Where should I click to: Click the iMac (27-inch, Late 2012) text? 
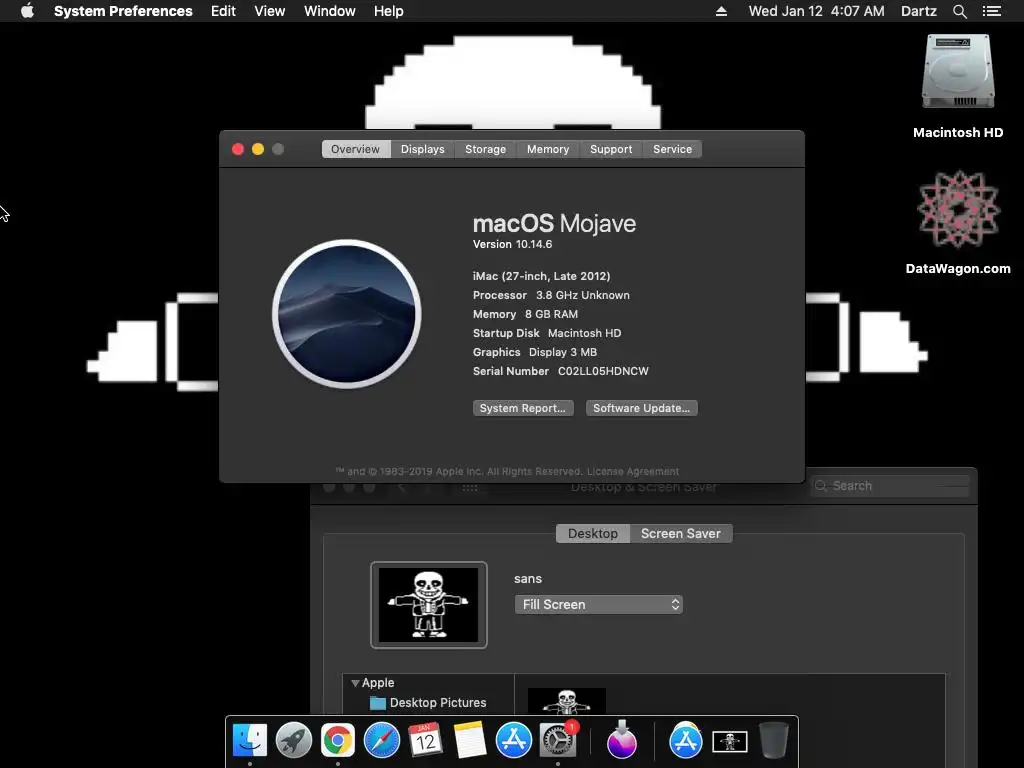click(541, 276)
